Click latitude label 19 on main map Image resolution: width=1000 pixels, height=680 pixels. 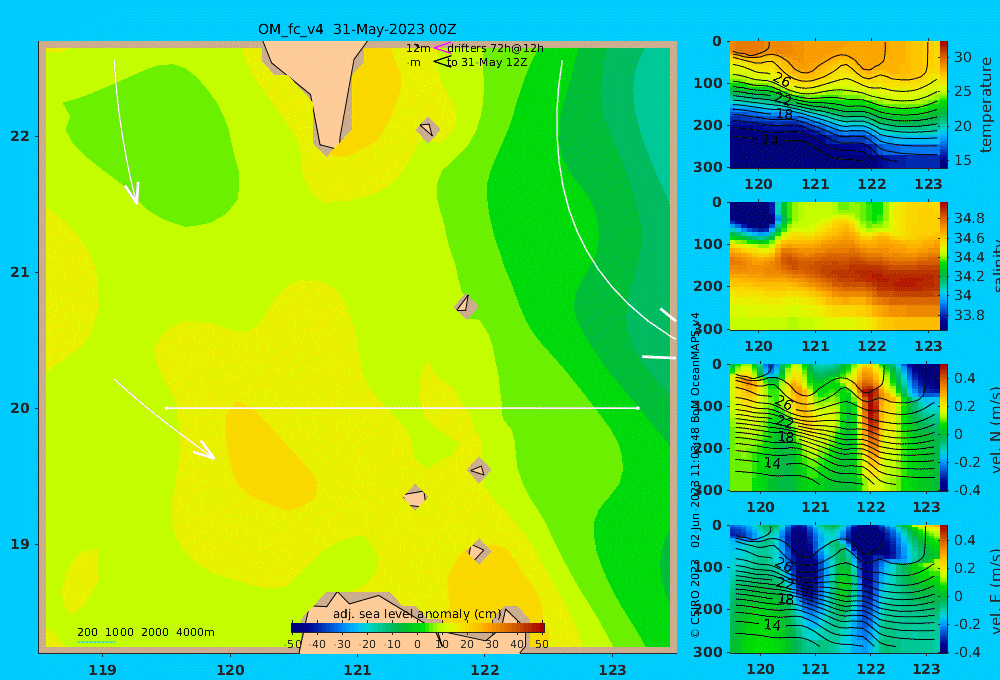20,544
